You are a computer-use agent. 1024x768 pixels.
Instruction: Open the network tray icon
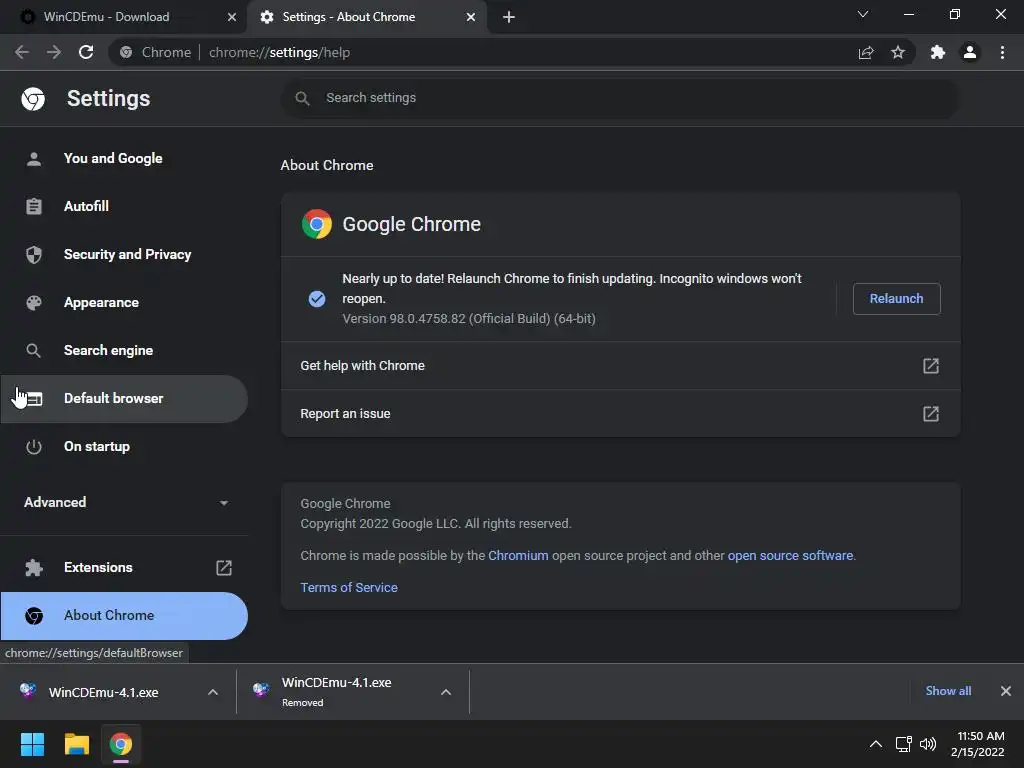(904, 744)
